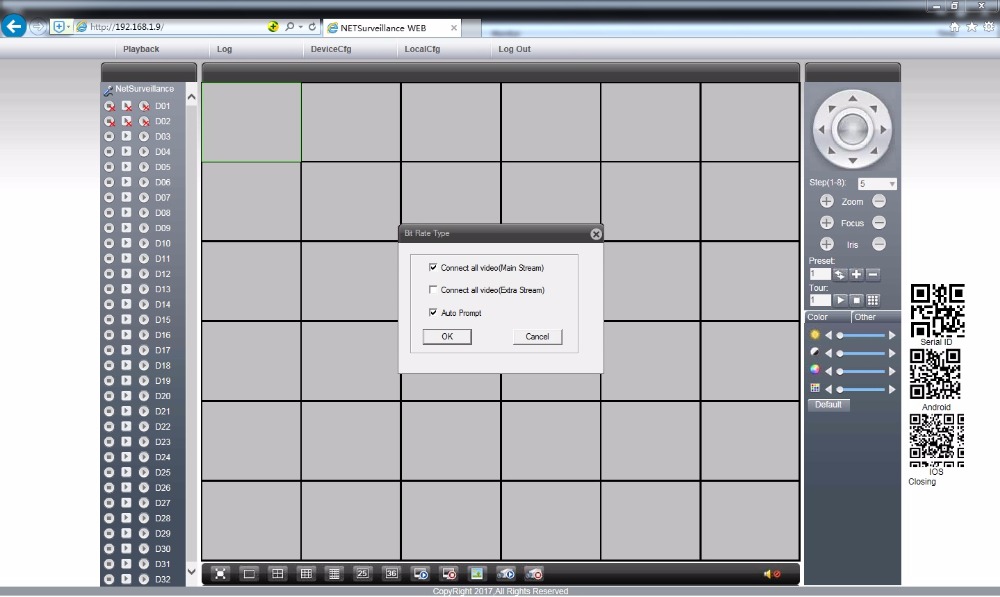Start all local recording camera icon

click(506, 573)
